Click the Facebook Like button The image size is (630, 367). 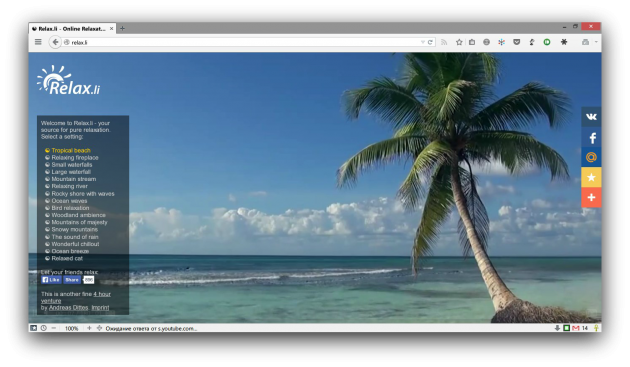51,280
